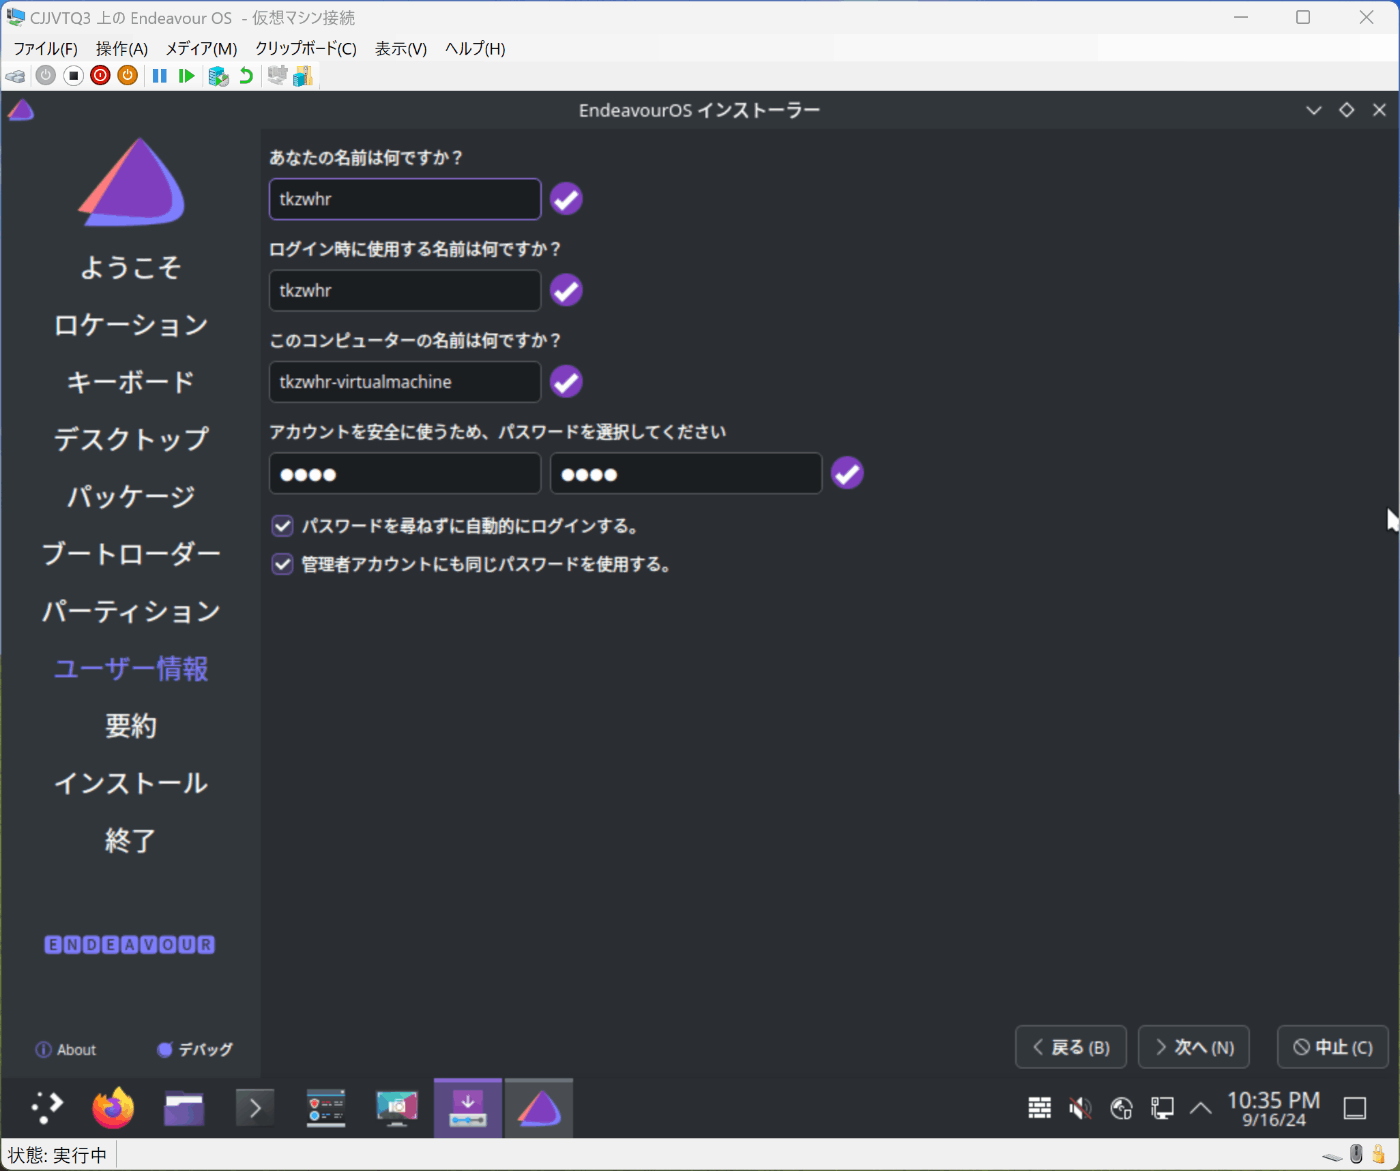Select パッケージ step in sidebar
This screenshot has width=1400, height=1171.
point(131,497)
